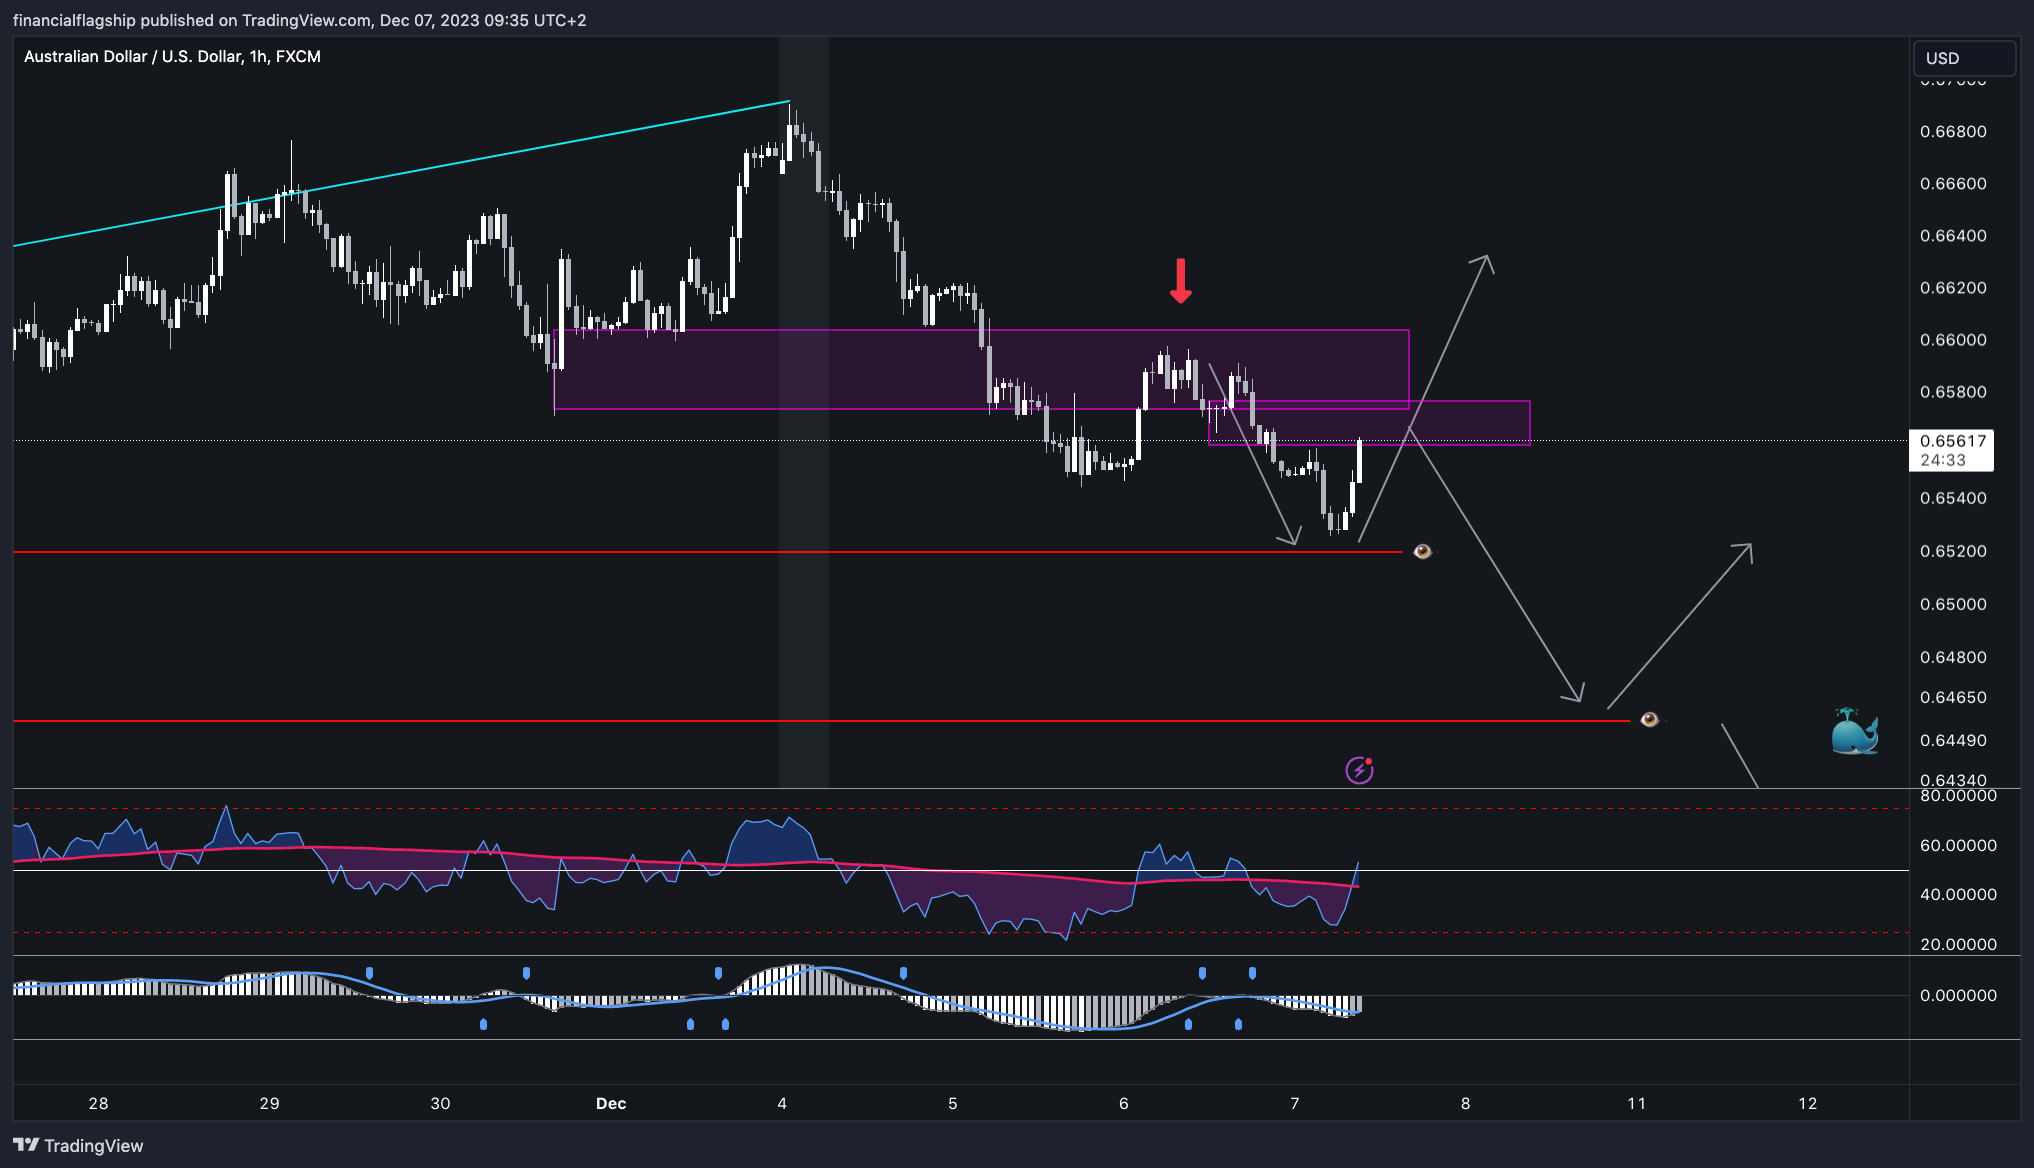Click date label 7 on time axis
The height and width of the screenshot is (1168, 2034).
tap(1295, 1103)
